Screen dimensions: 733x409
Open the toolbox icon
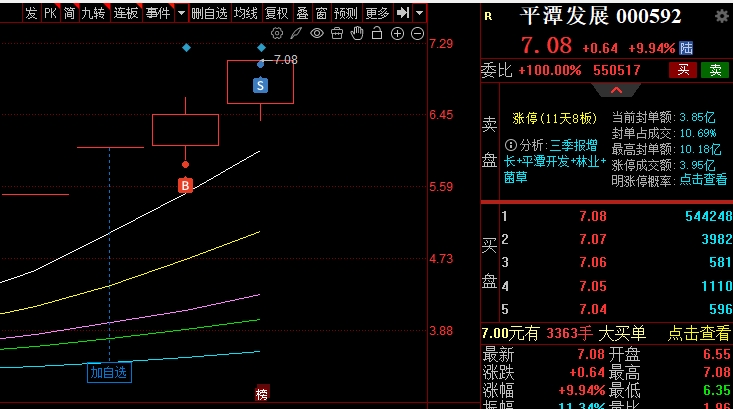(x=337, y=34)
